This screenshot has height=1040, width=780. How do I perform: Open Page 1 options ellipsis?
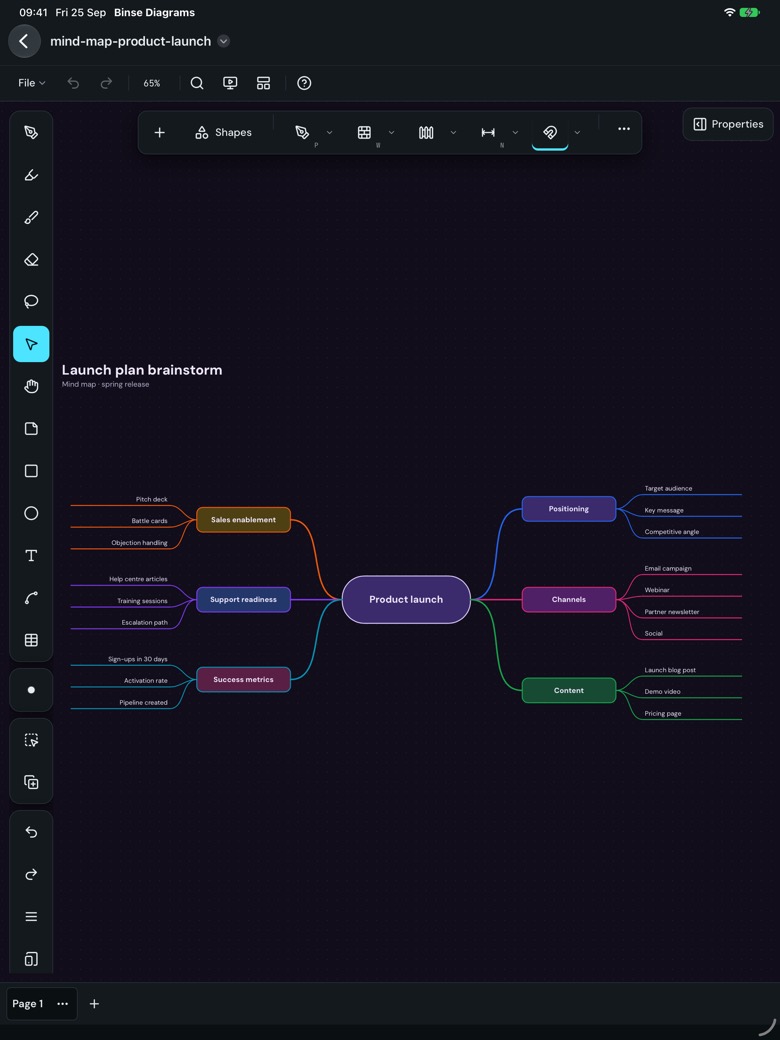(x=62, y=1004)
